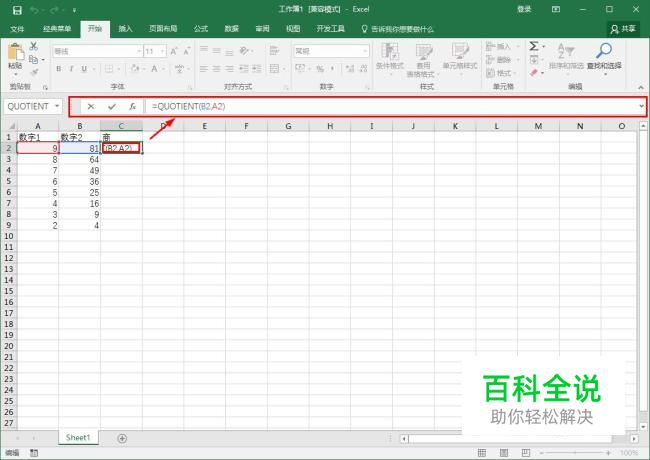Open the 数据 Data tab
The width and height of the screenshot is (650, 460).
pos(231,29)
